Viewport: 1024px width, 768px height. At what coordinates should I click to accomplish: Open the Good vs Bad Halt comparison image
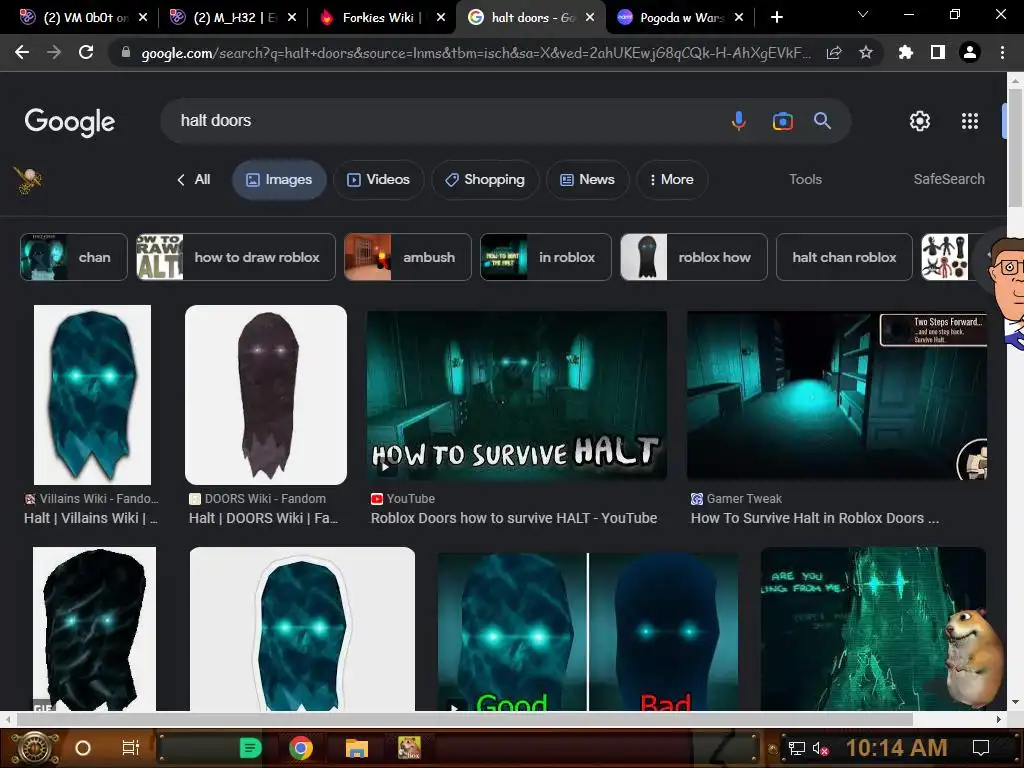[x=588, y=632]
